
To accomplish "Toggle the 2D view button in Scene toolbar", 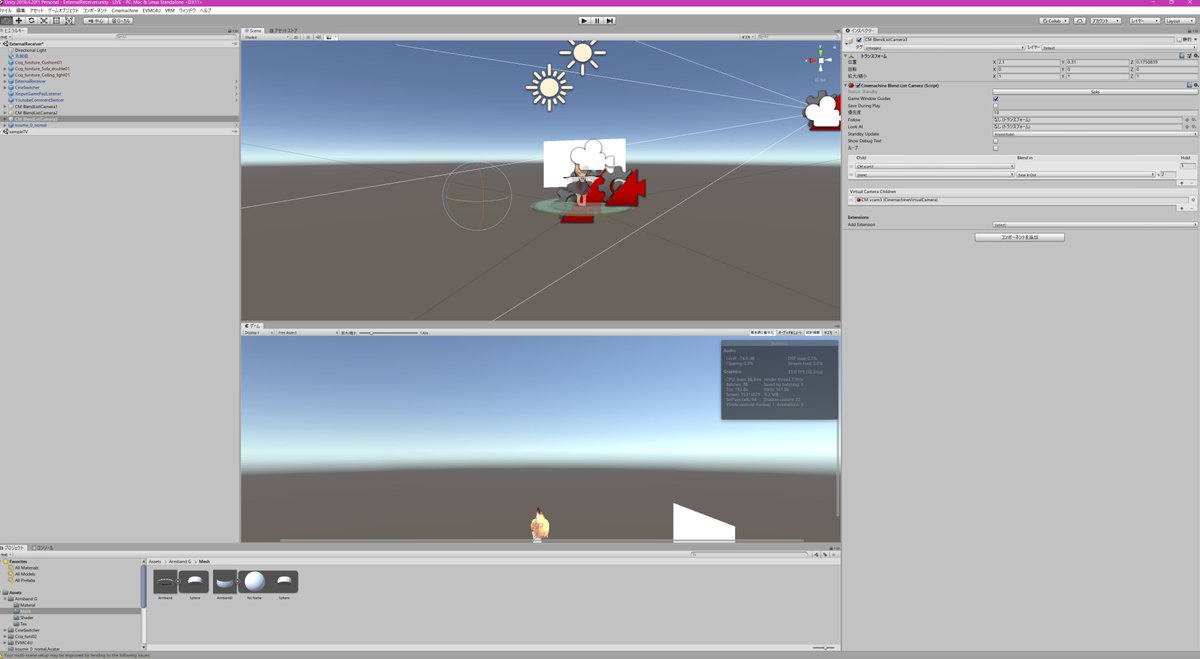I will (x=295, y=37).
